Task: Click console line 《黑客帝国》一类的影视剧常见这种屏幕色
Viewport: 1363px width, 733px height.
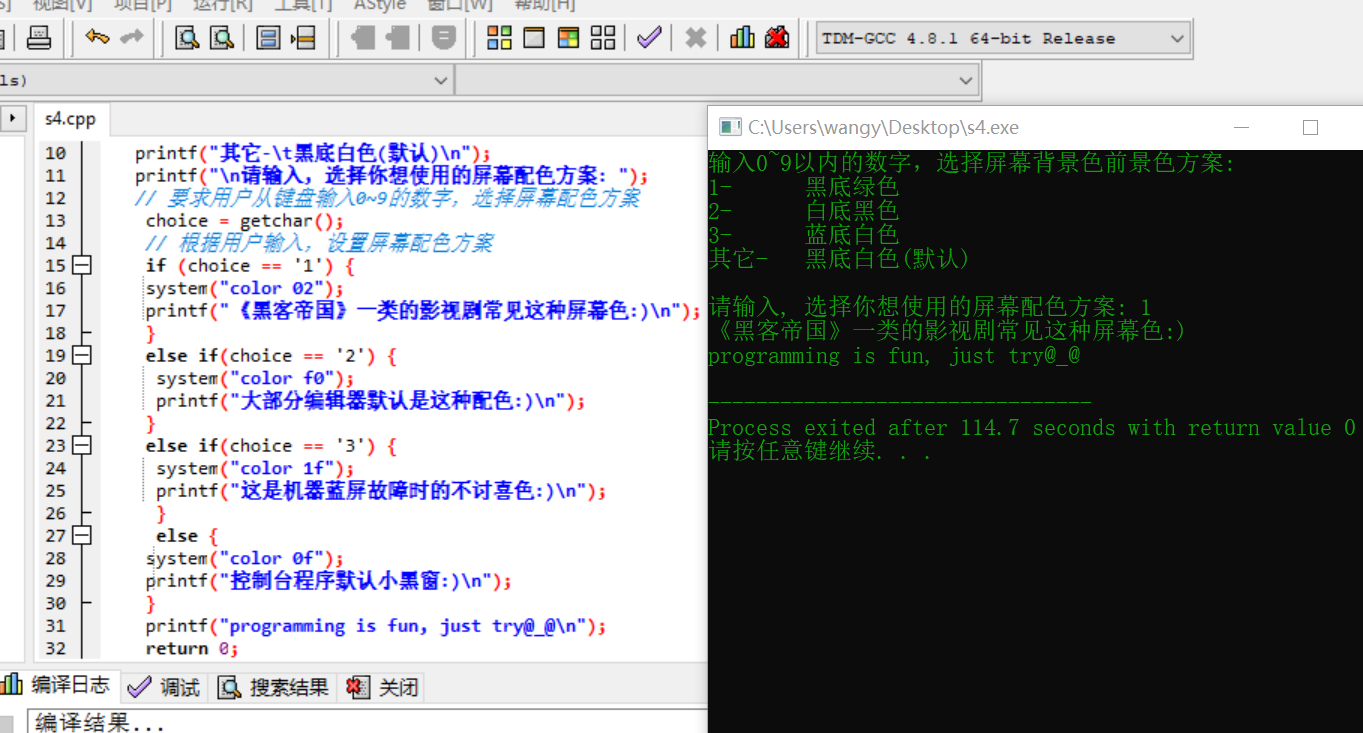Action: 946,331
